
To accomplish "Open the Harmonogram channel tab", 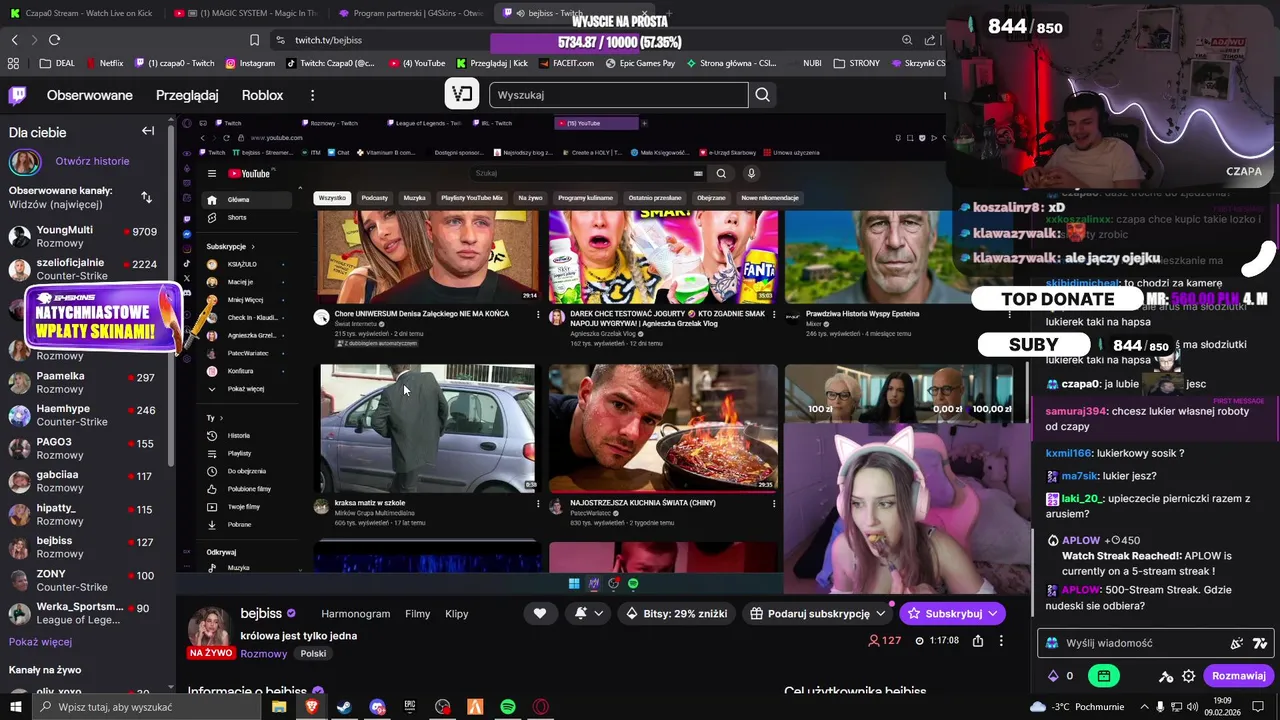I will click(355, 613).
